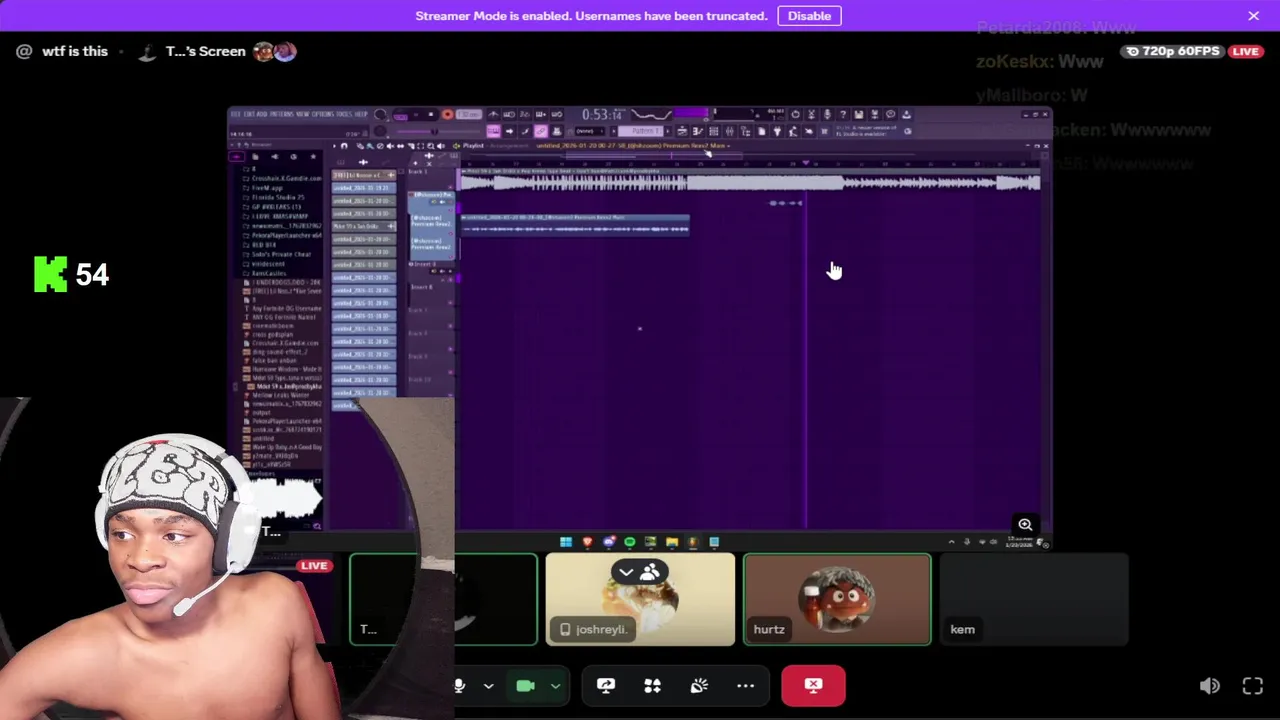Select the Track 1 waveform clip

(750, 182)
